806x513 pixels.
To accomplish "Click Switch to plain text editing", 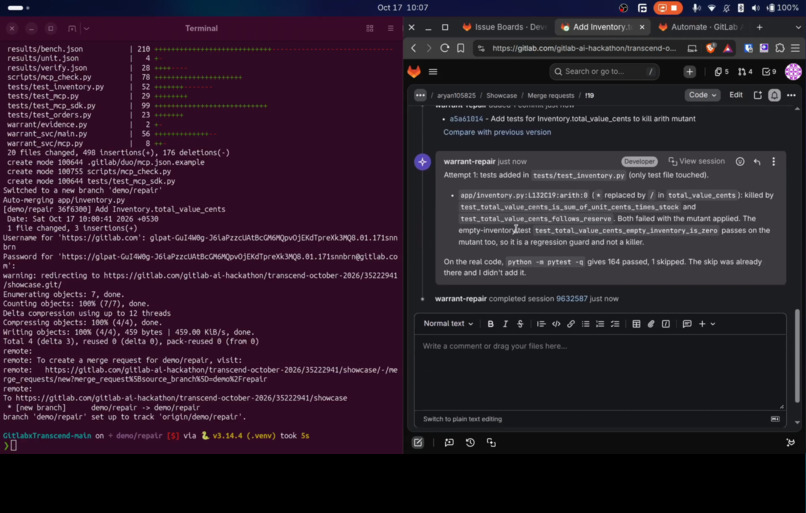I will pyautogui.click(x=463, y=419).
